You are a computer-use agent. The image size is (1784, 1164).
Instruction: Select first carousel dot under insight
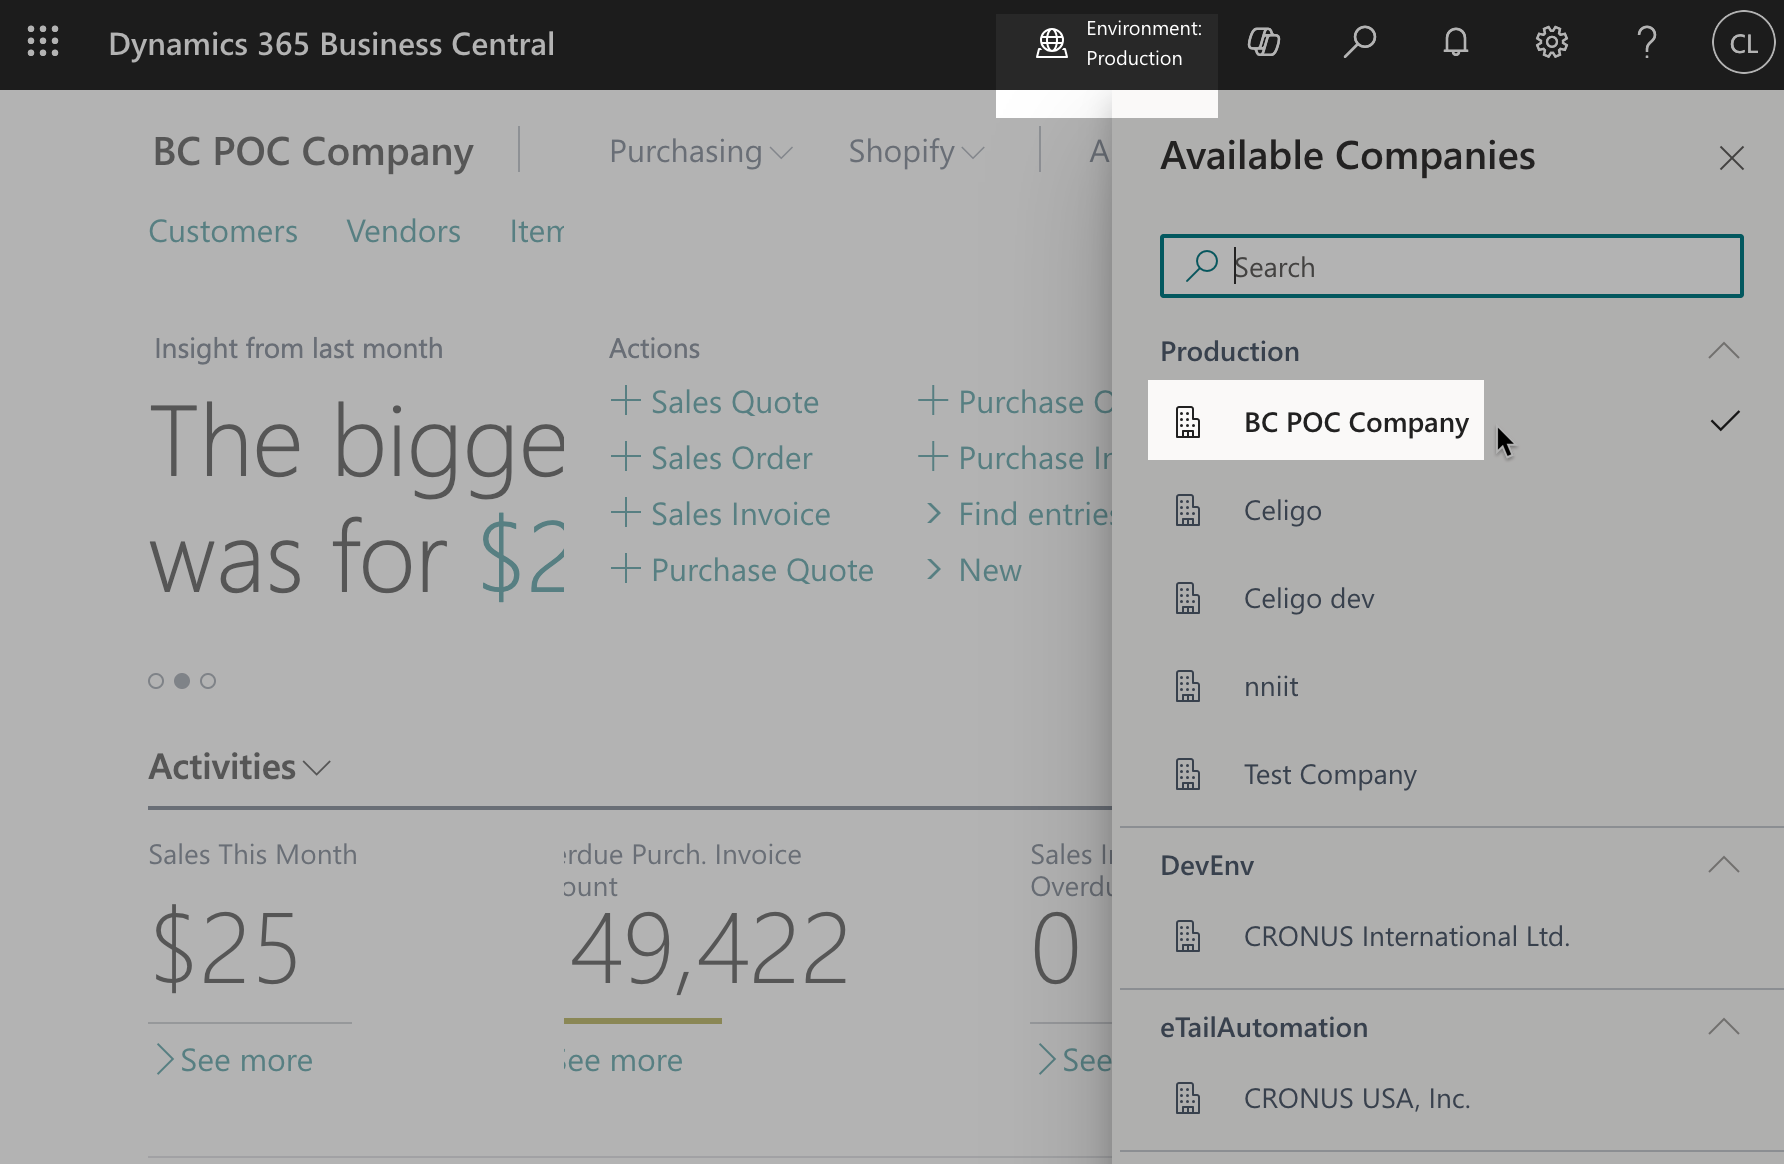tap(156, 681)
